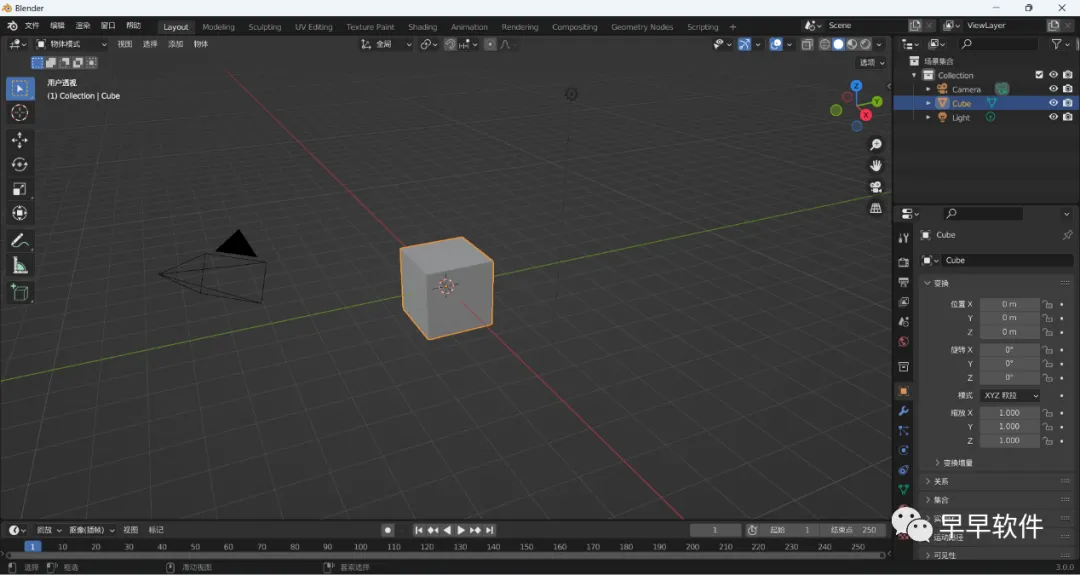Open the Output properties tab

904,282
